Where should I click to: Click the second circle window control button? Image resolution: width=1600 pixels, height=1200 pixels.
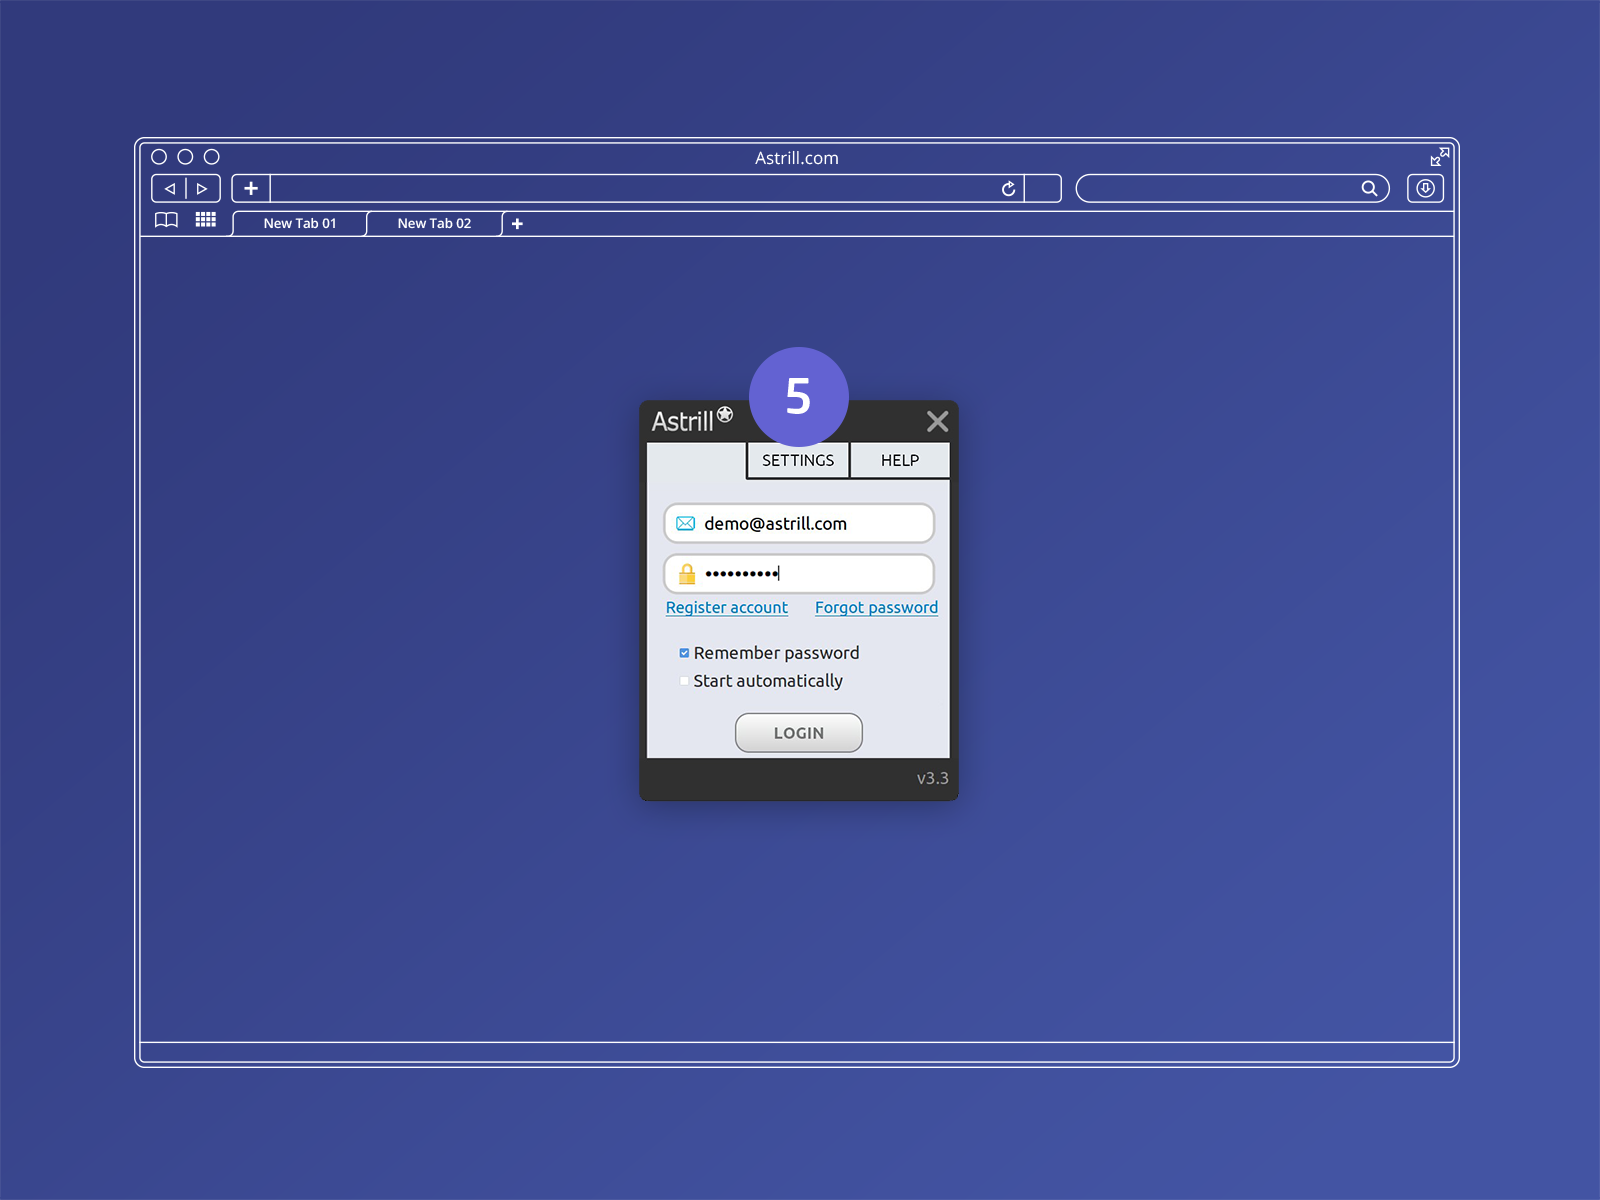point(185,157)
